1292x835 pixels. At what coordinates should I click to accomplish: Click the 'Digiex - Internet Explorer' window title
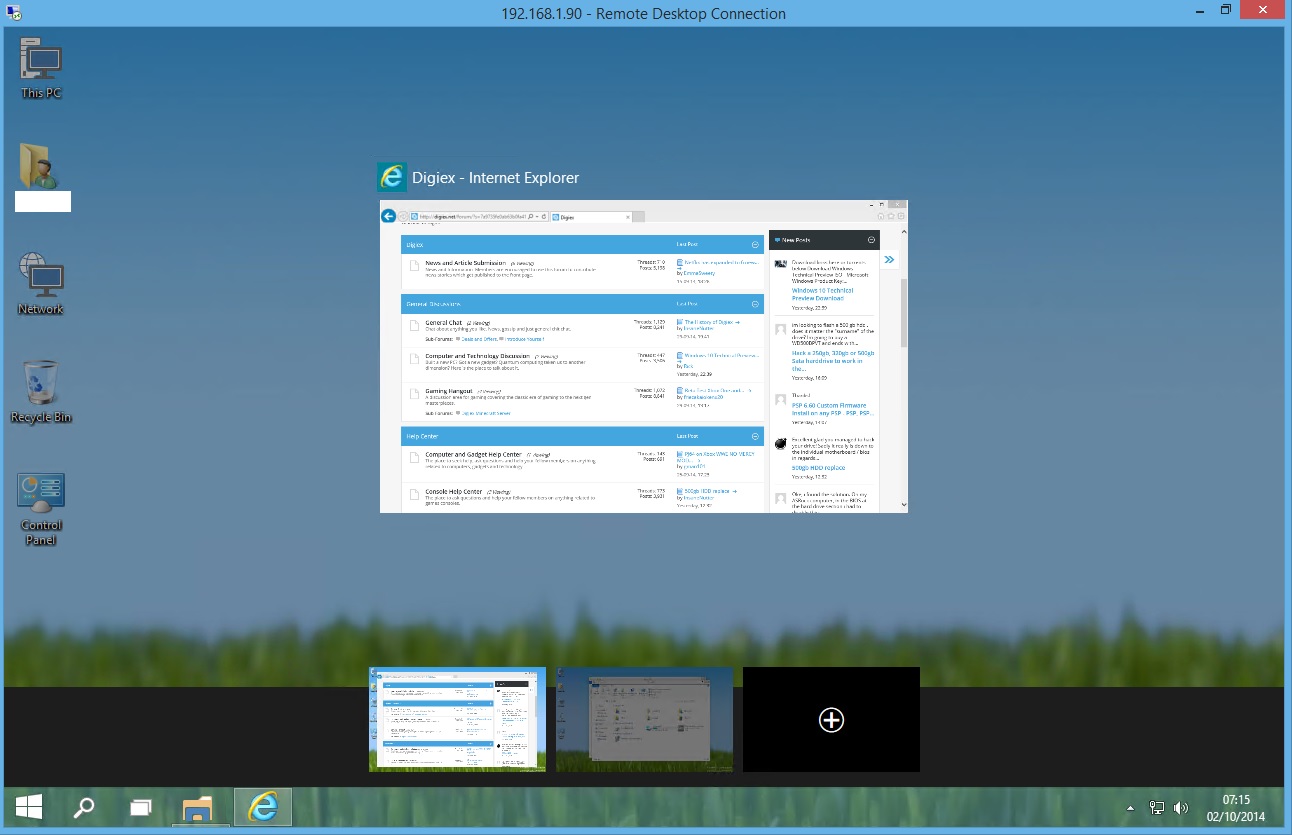click(x=496, y=178)
